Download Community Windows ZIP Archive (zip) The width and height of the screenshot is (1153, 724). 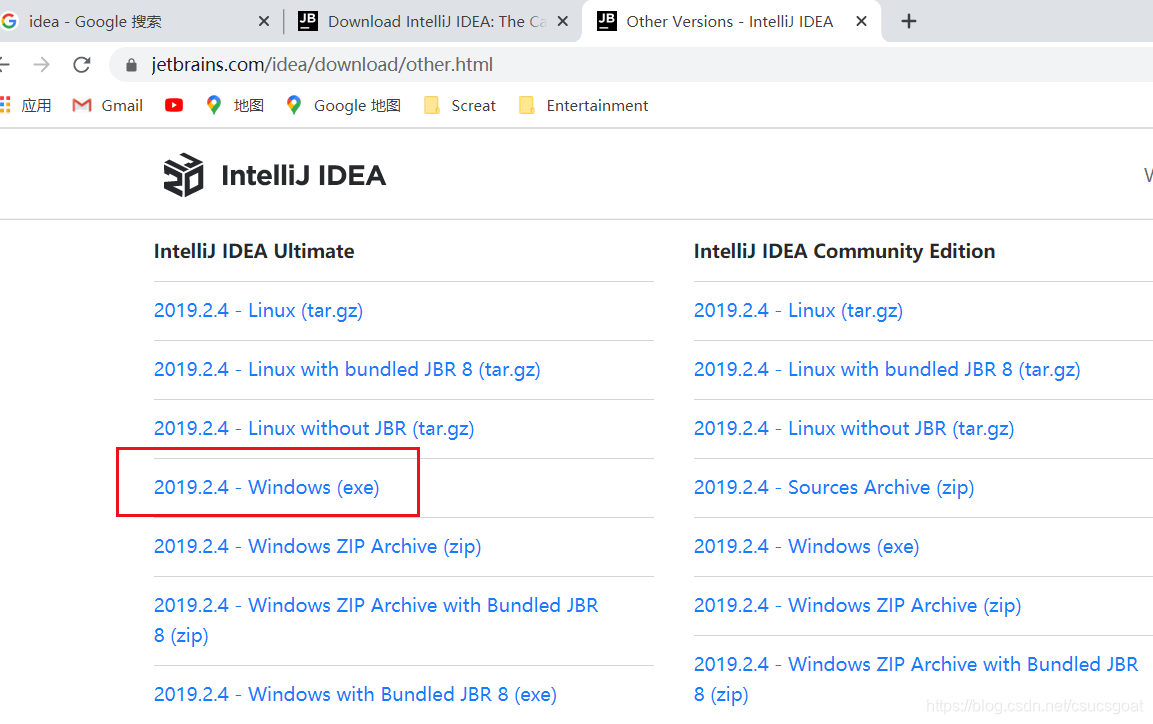[x=857, y=605]
